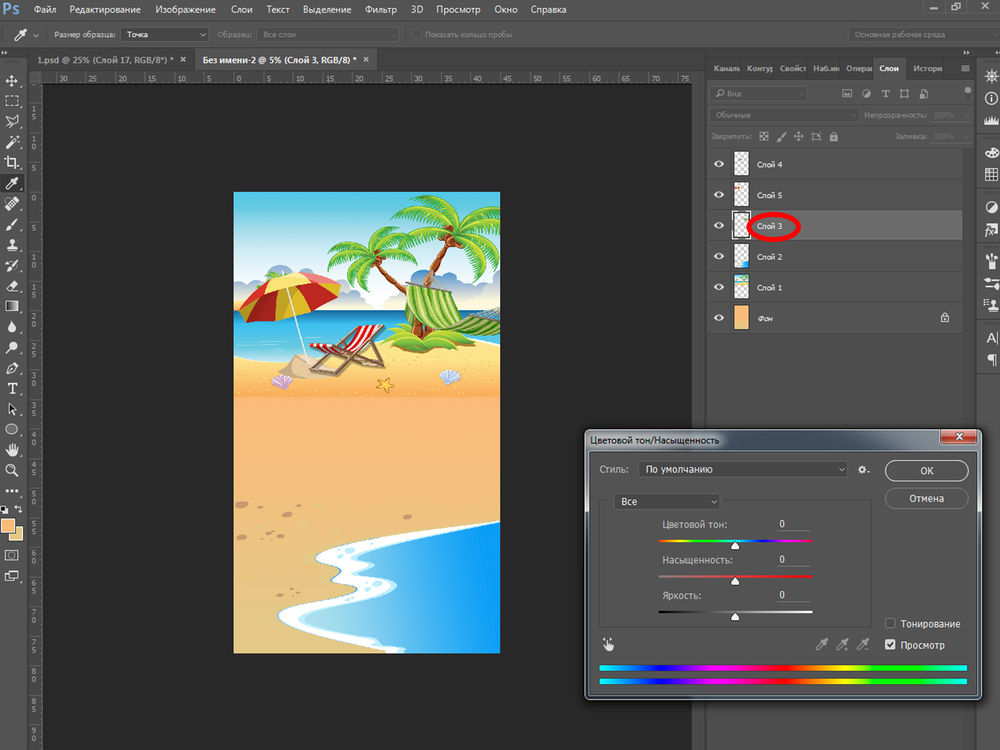Select the Move tool

pyautogui.click(x=12, y=80)
